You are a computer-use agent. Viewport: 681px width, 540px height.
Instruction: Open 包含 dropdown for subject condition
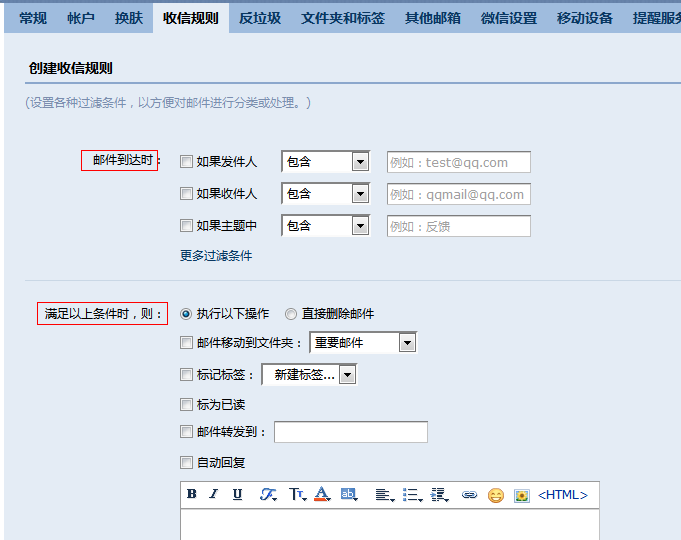(x=326, y=226)
